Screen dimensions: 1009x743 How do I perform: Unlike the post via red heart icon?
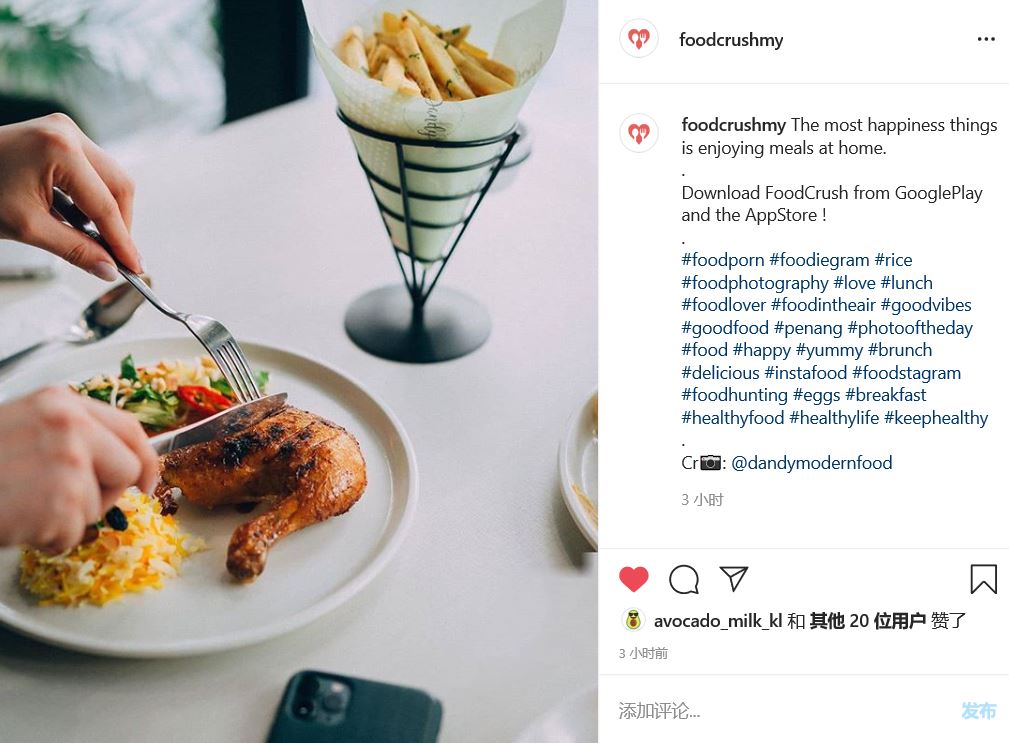click(634, 579)
